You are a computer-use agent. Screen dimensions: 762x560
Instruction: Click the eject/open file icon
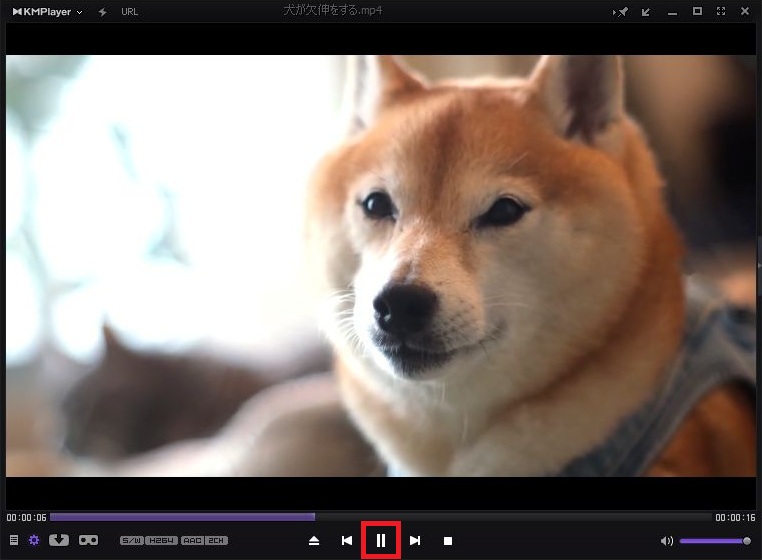[x=314, y=541]
